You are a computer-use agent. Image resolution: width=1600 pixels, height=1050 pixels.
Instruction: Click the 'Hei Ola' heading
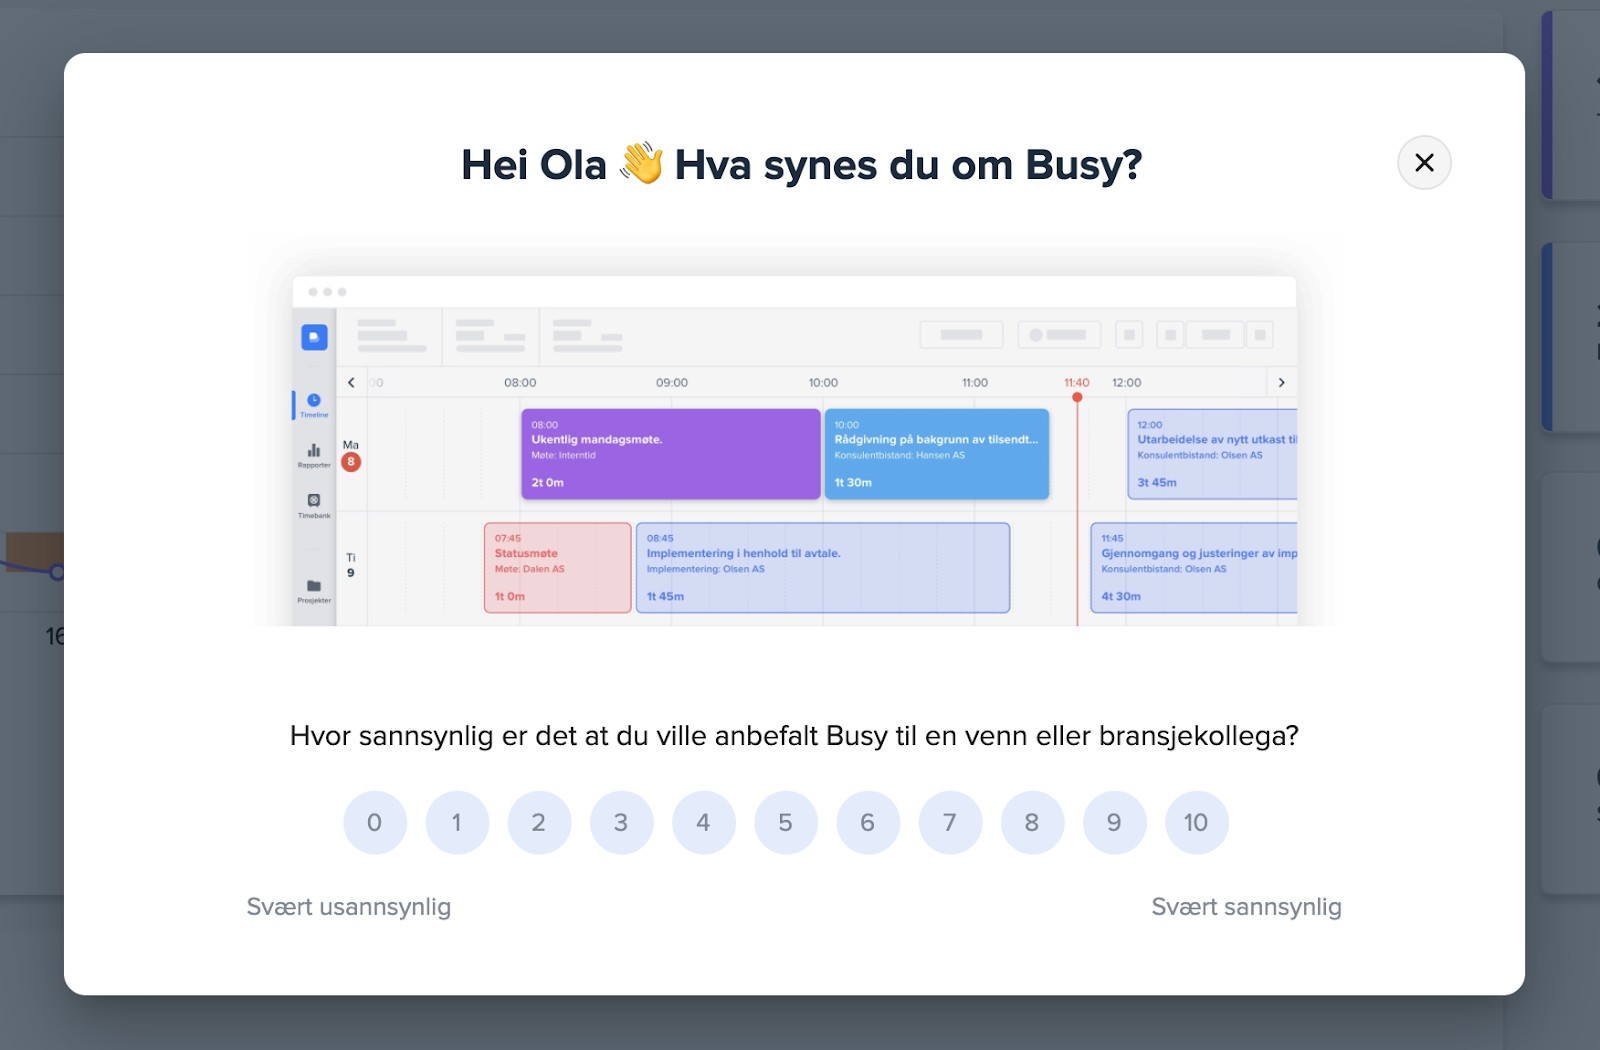tap(801, 165)
